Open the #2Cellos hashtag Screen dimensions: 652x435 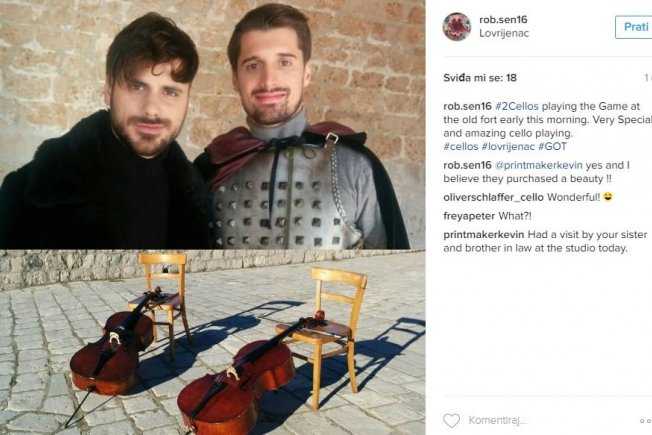pyautogui.click(x=517, y=106)
